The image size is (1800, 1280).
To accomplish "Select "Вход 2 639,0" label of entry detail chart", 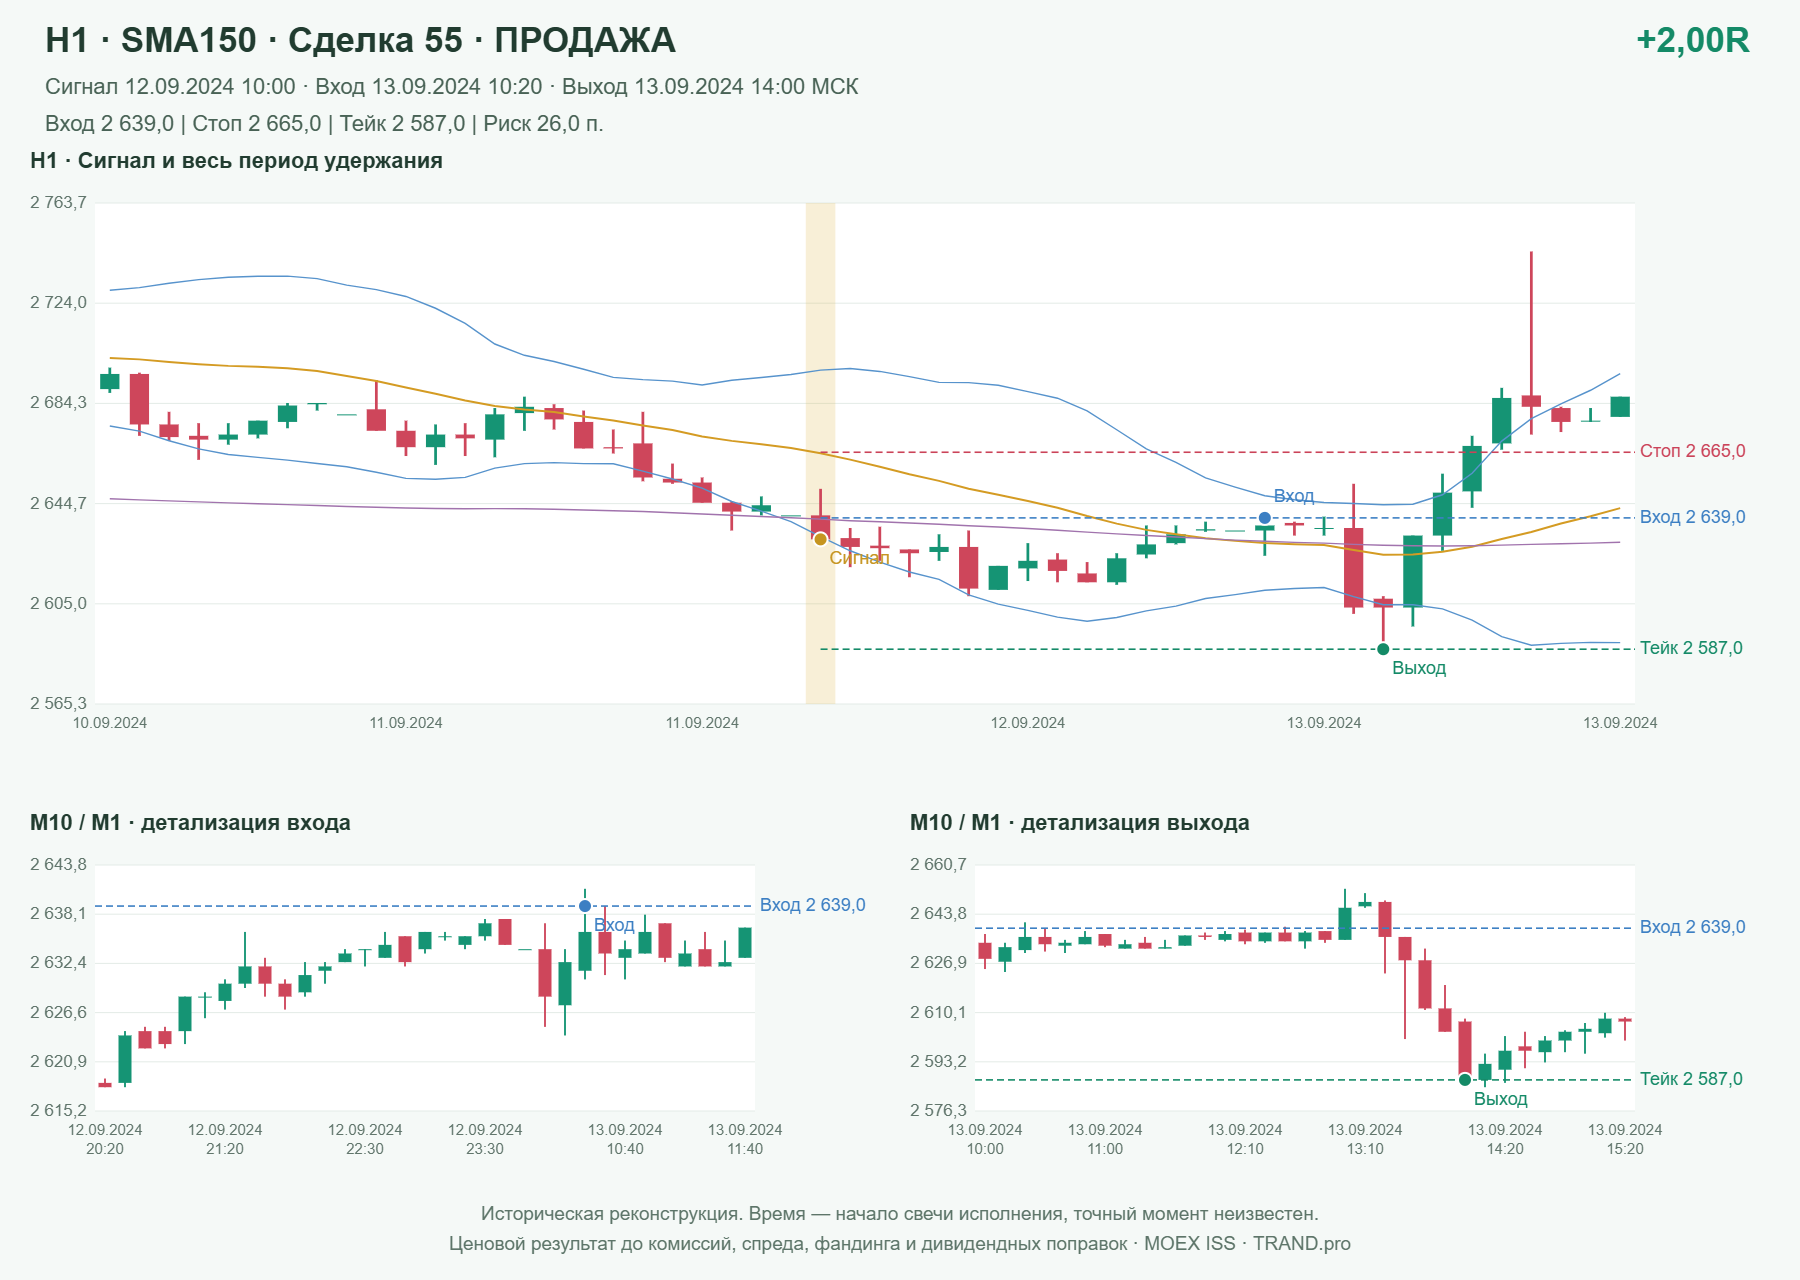I will pos(812,905).
